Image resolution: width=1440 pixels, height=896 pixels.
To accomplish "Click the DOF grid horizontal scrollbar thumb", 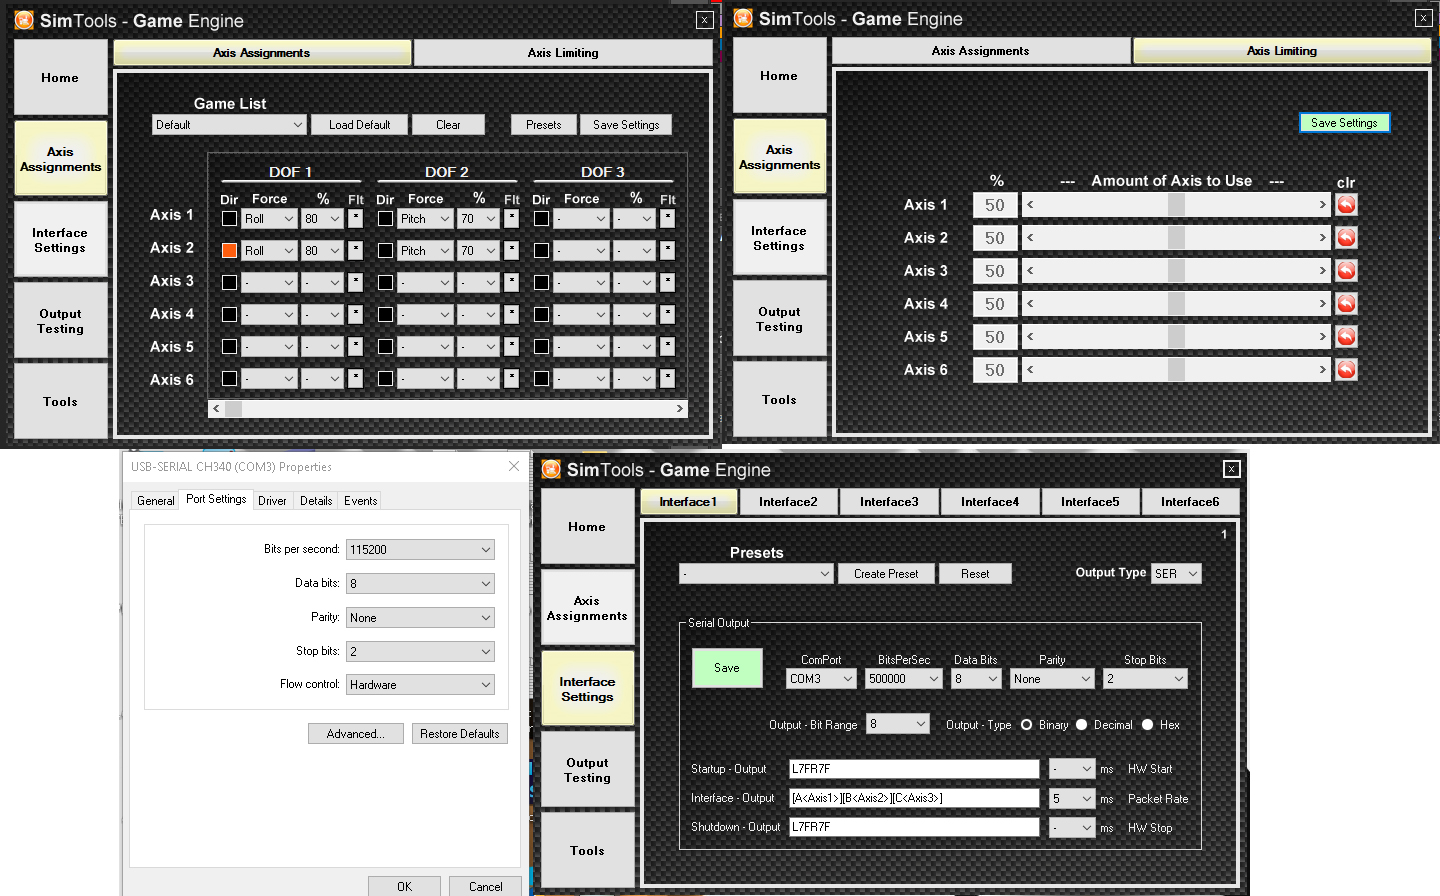I will [x=234, y=409].
